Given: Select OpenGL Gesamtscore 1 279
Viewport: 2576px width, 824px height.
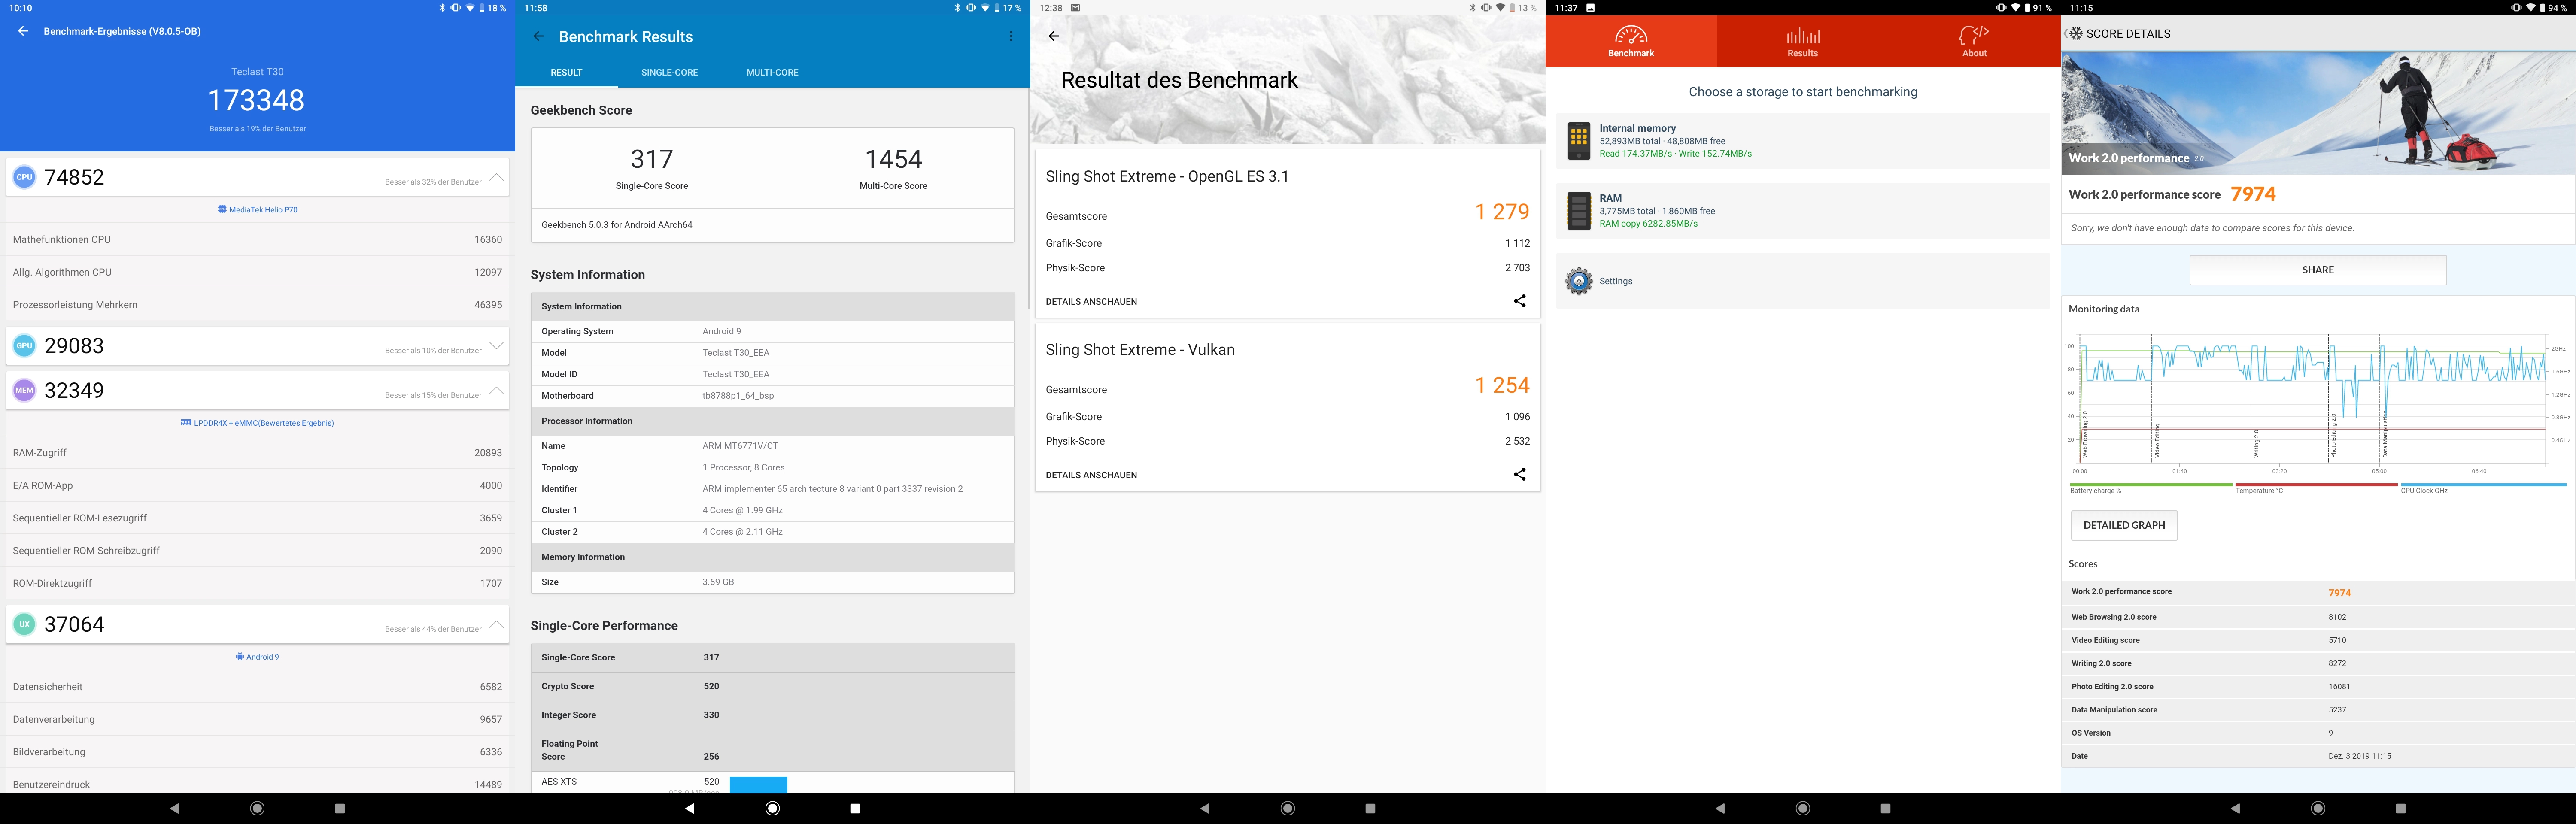Looking at the screenshot, I should [x=1502, y=212].
